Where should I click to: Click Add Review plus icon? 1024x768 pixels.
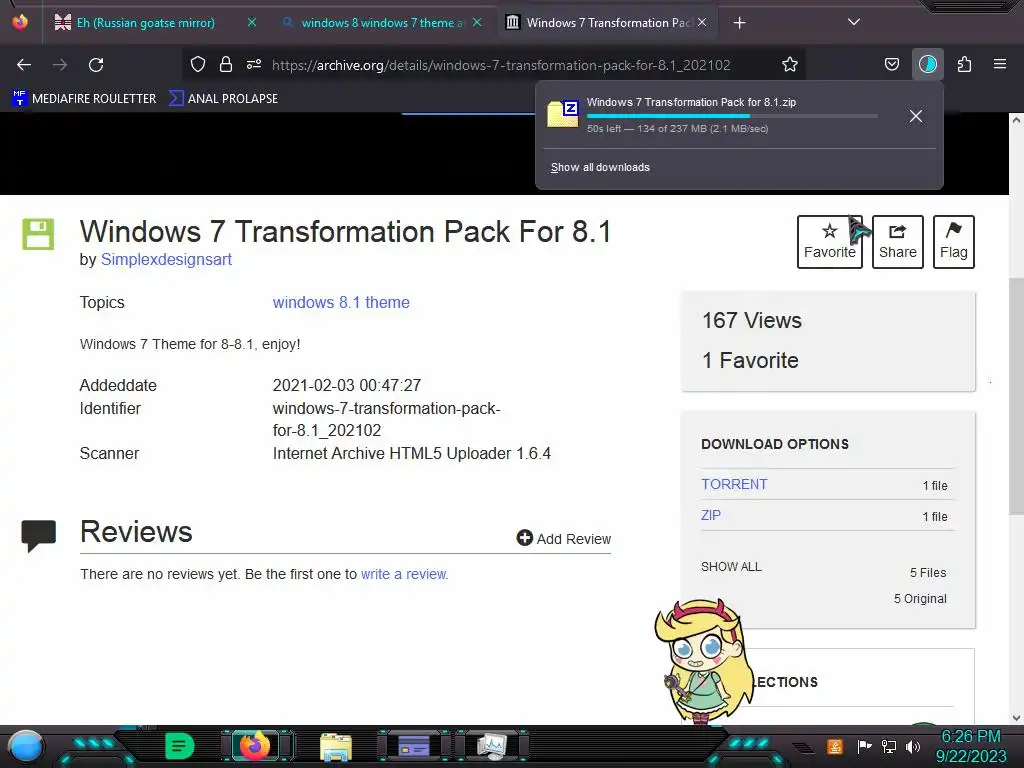click(524, 537)
